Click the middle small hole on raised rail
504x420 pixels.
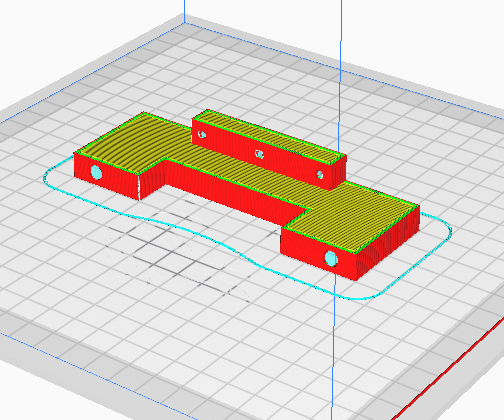[x=259, y=154]
